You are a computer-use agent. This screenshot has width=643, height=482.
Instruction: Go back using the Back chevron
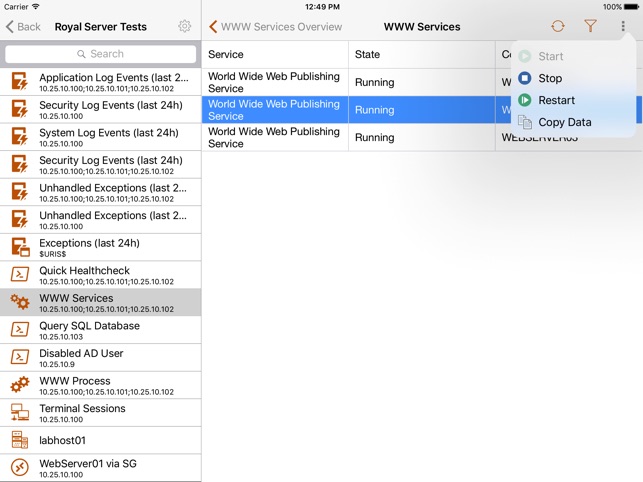(23, 27)
